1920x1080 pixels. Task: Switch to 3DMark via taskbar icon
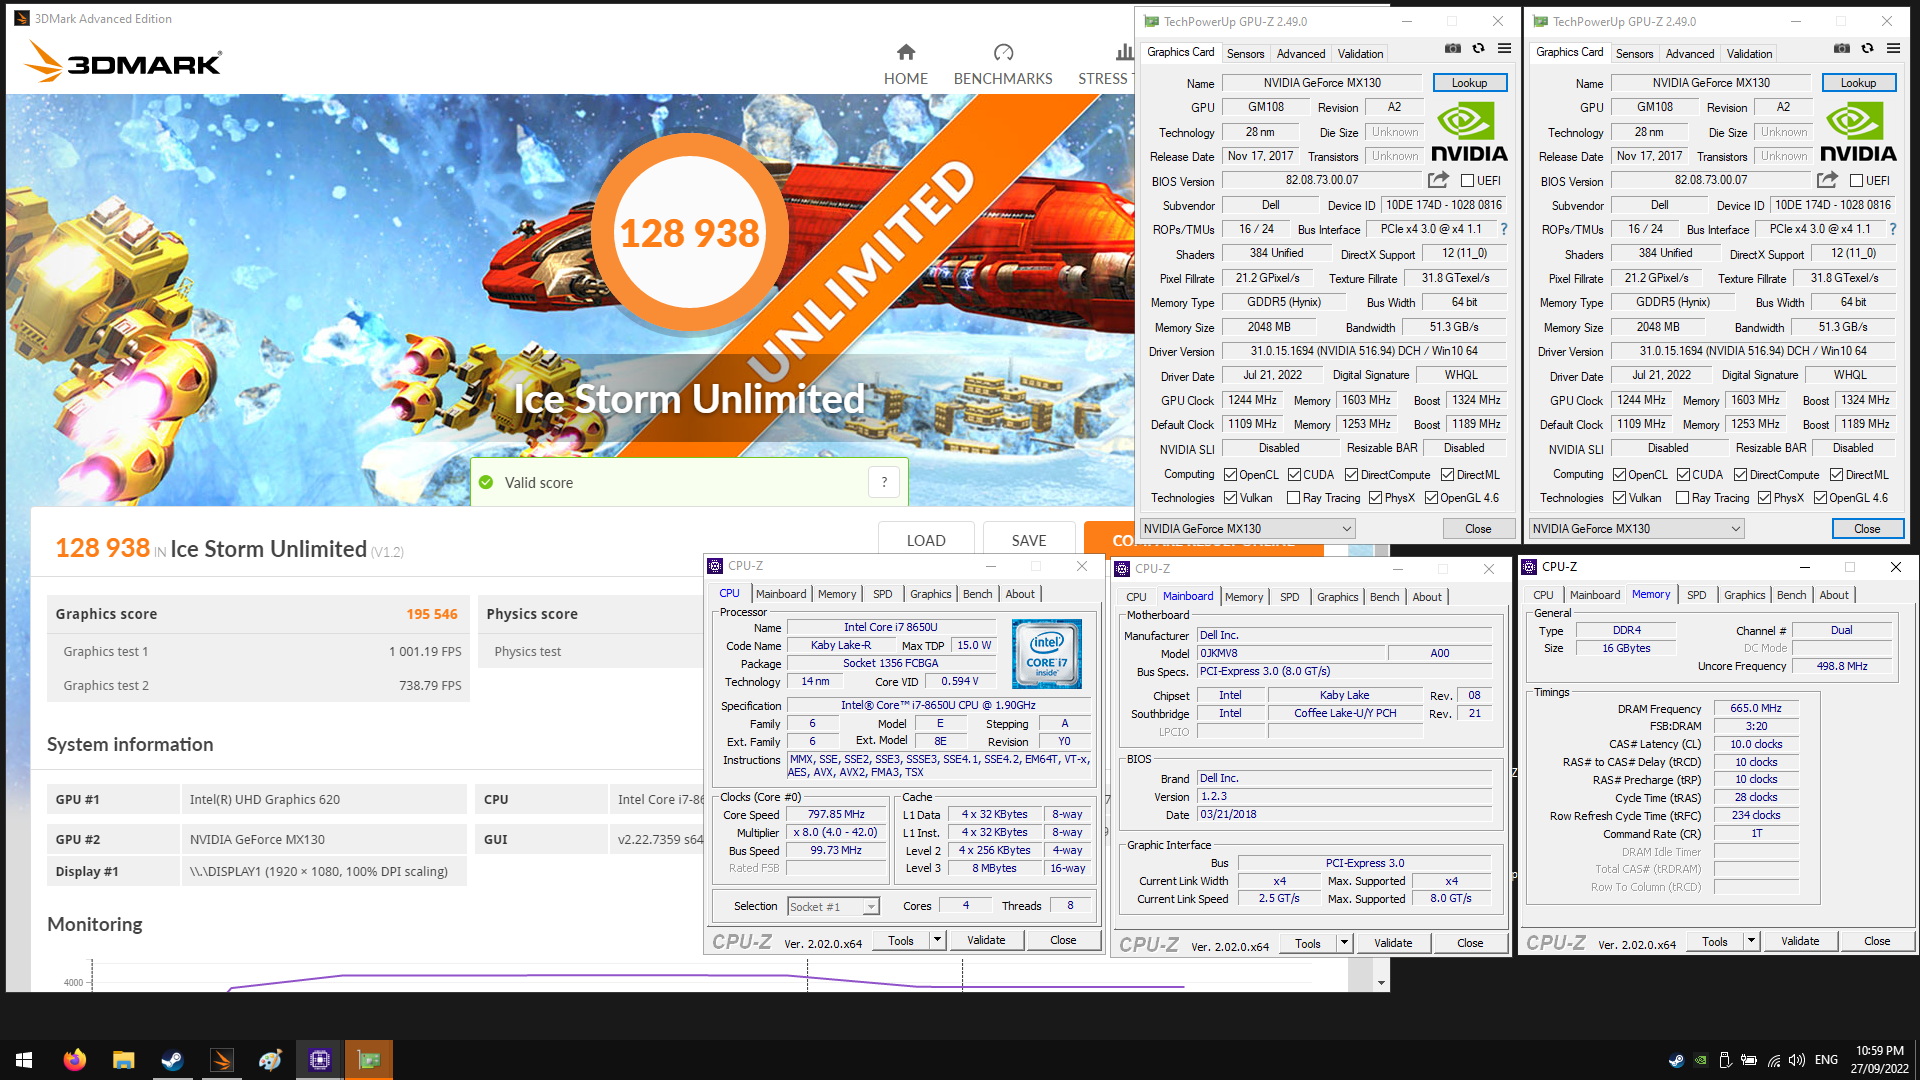[x=221, y=1060]
